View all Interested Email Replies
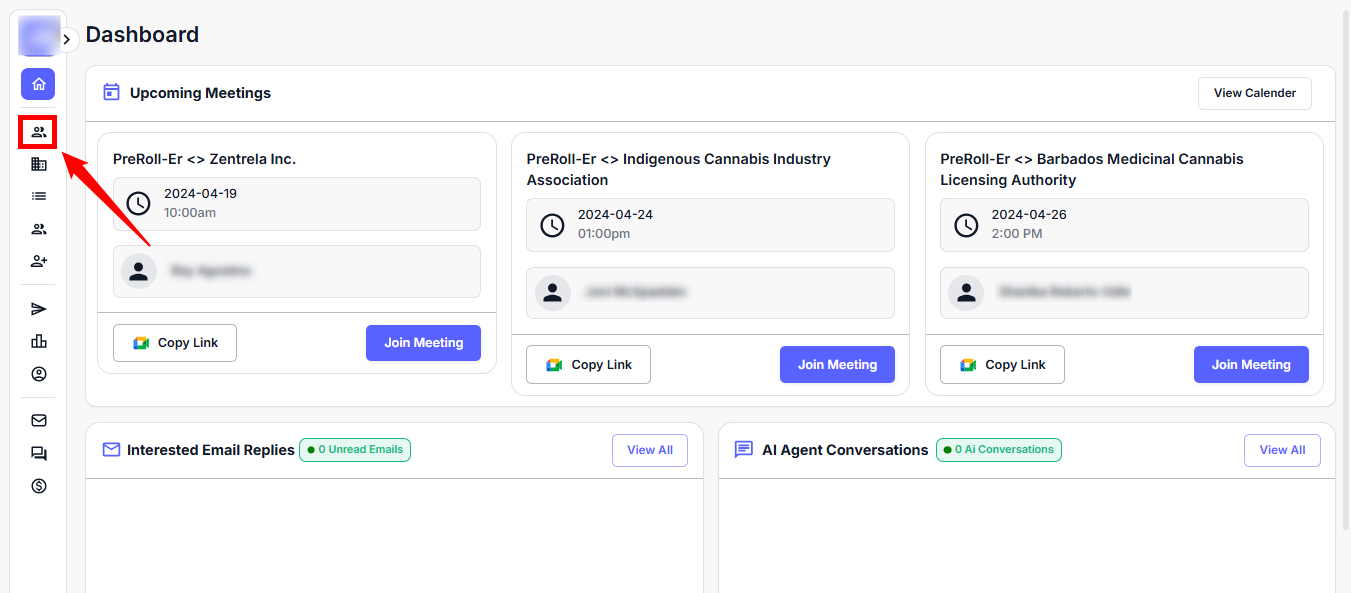The image size is (1351, 593). coord(649,450)
